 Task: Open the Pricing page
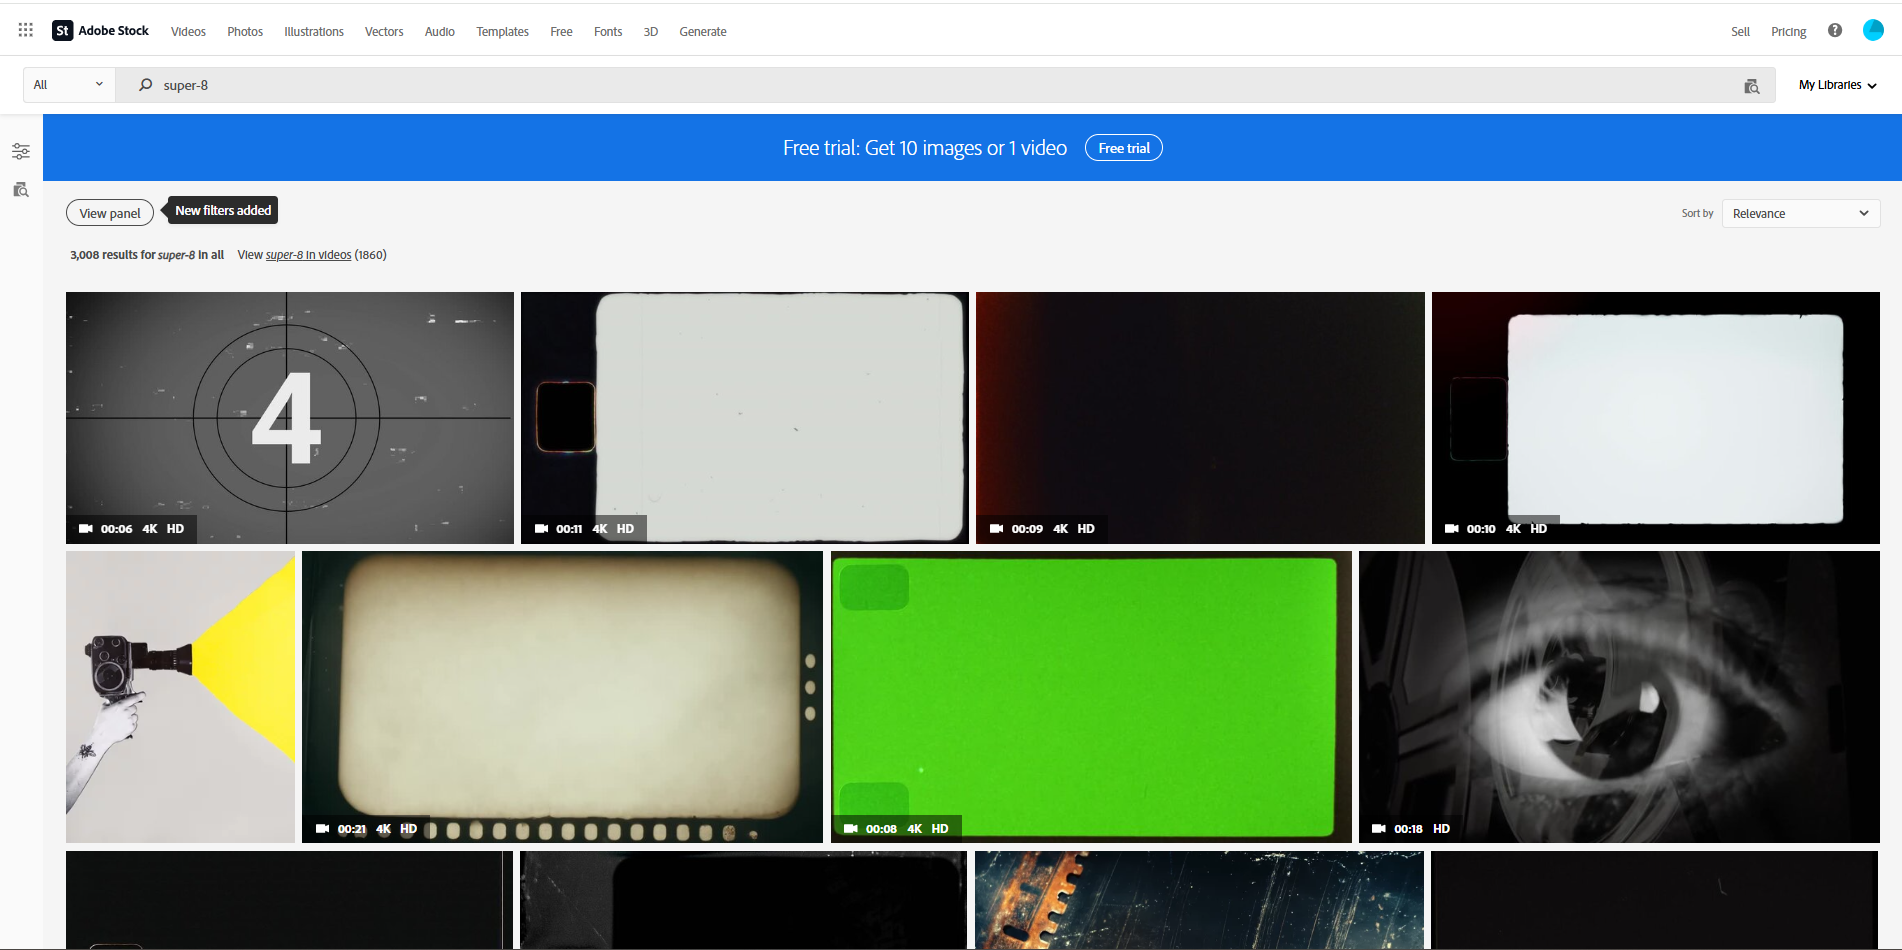coord(1788,31)
